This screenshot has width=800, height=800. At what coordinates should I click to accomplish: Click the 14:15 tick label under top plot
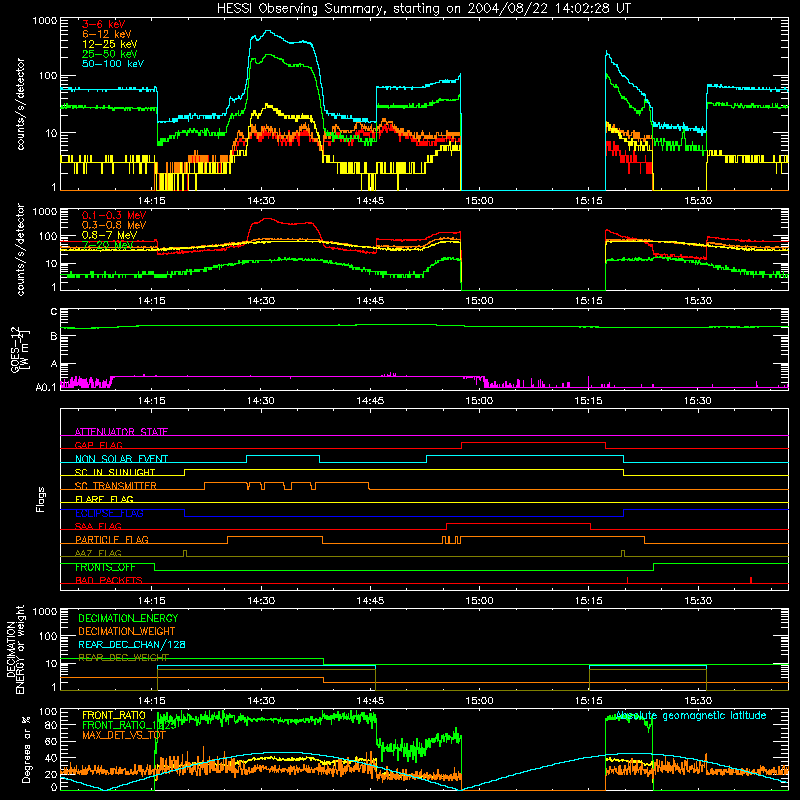[x=152, y=201]
